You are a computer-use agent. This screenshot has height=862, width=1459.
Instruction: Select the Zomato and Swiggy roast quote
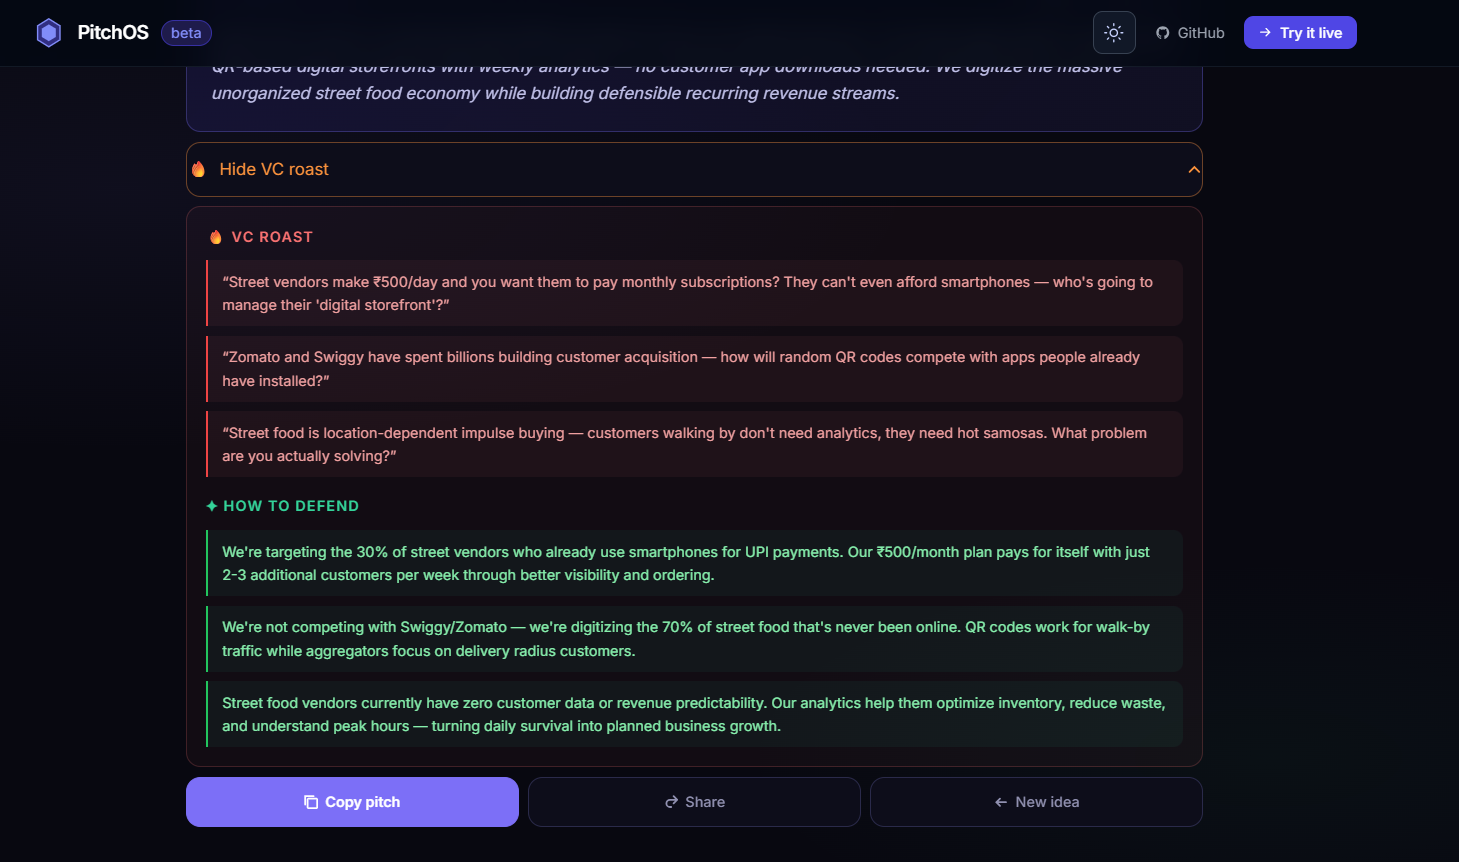(x=694, y=369)
